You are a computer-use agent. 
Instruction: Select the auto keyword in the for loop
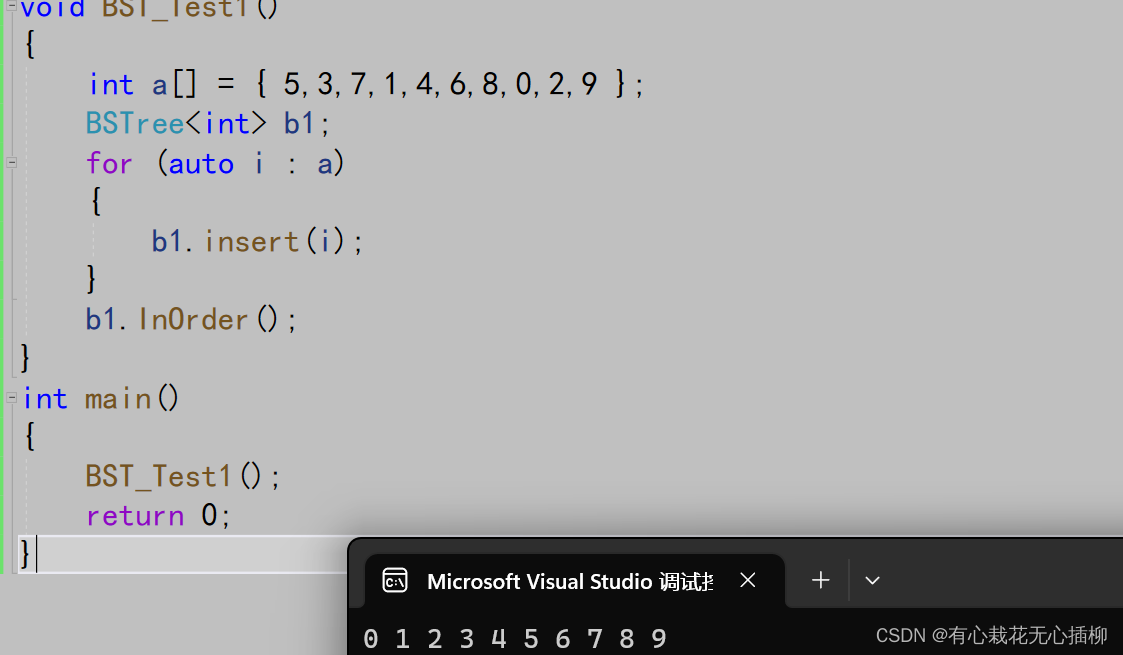[202, 162]
